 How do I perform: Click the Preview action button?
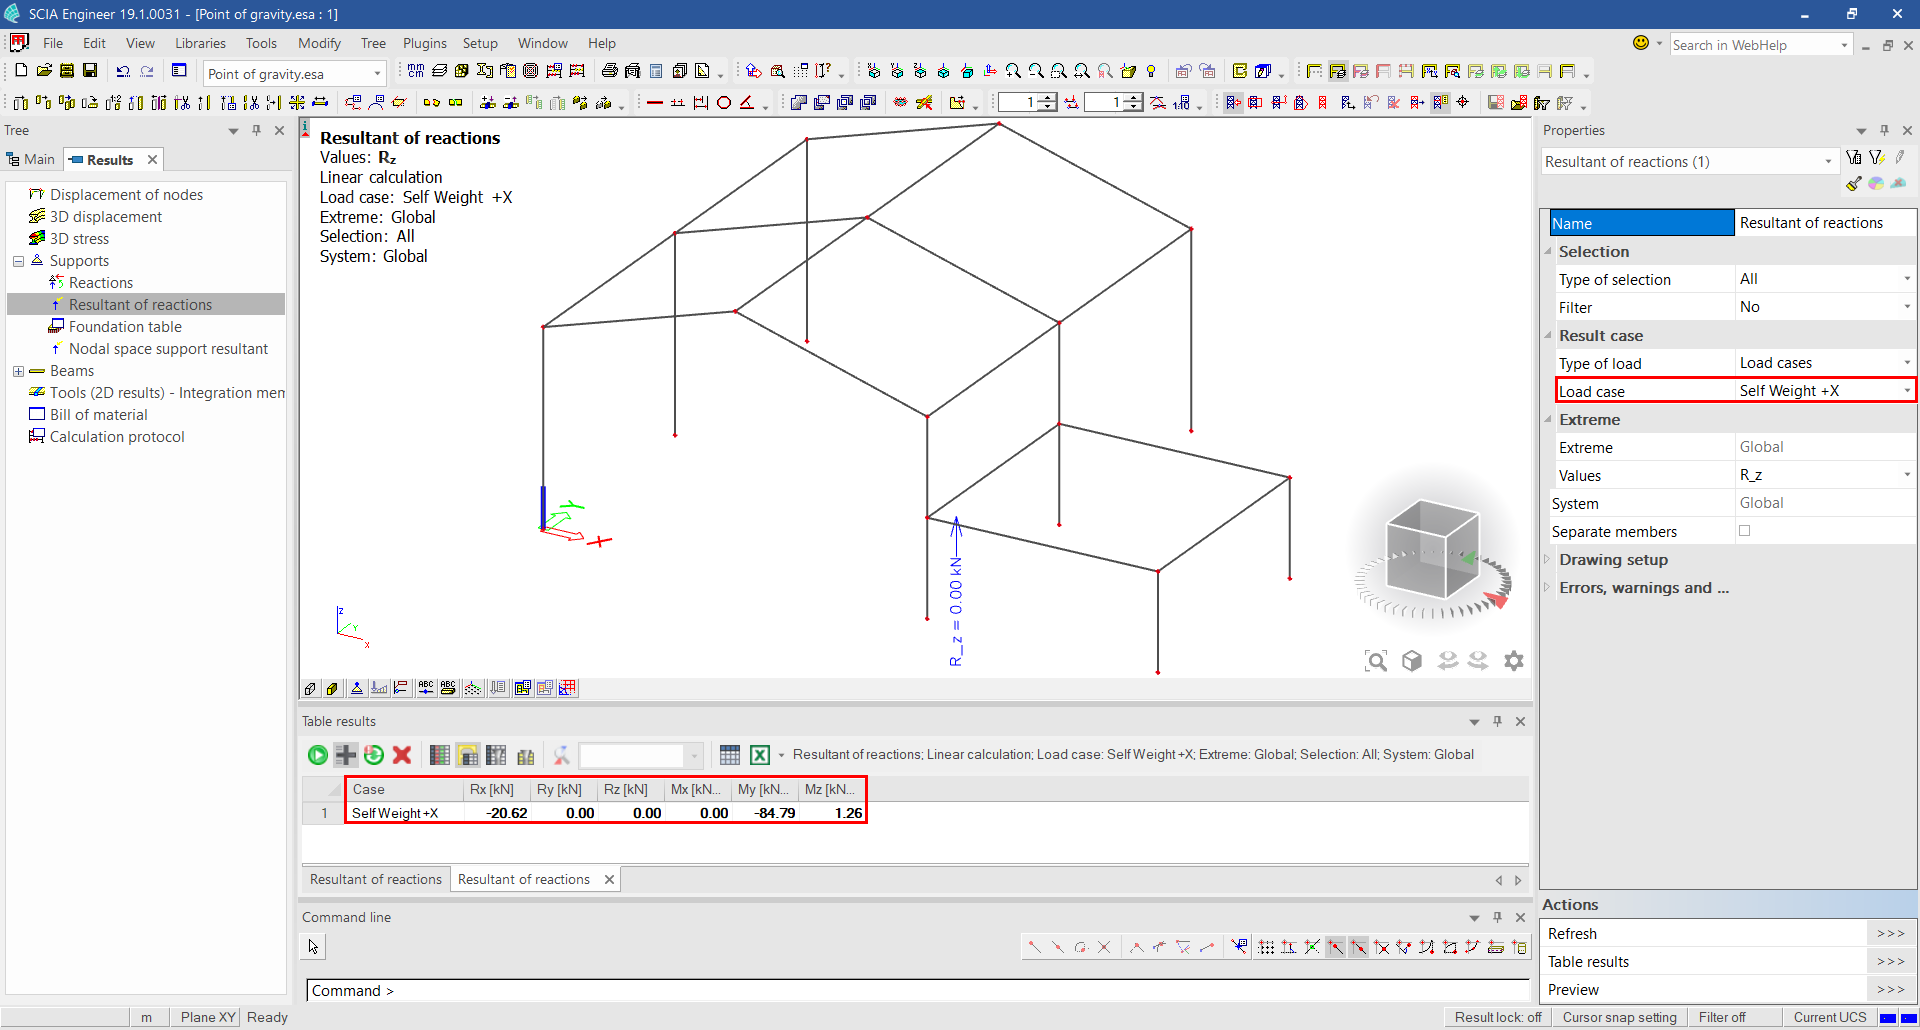coord(1890,989)
